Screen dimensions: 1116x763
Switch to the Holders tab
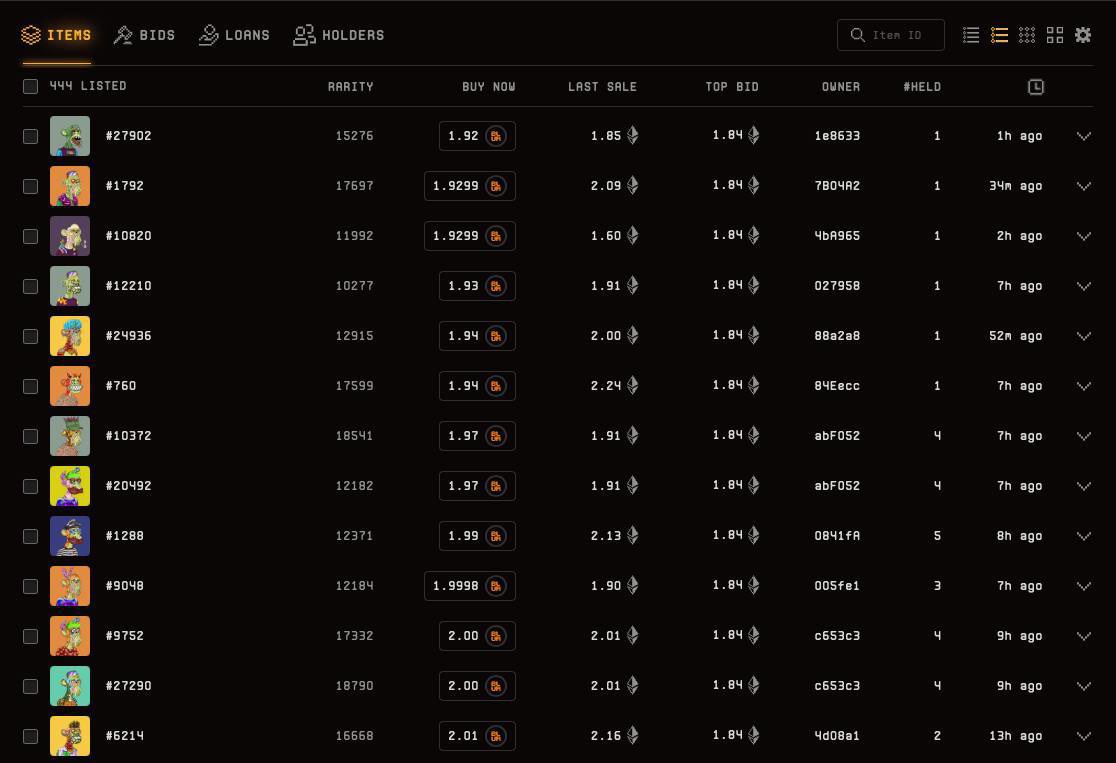tap(339, 35)
